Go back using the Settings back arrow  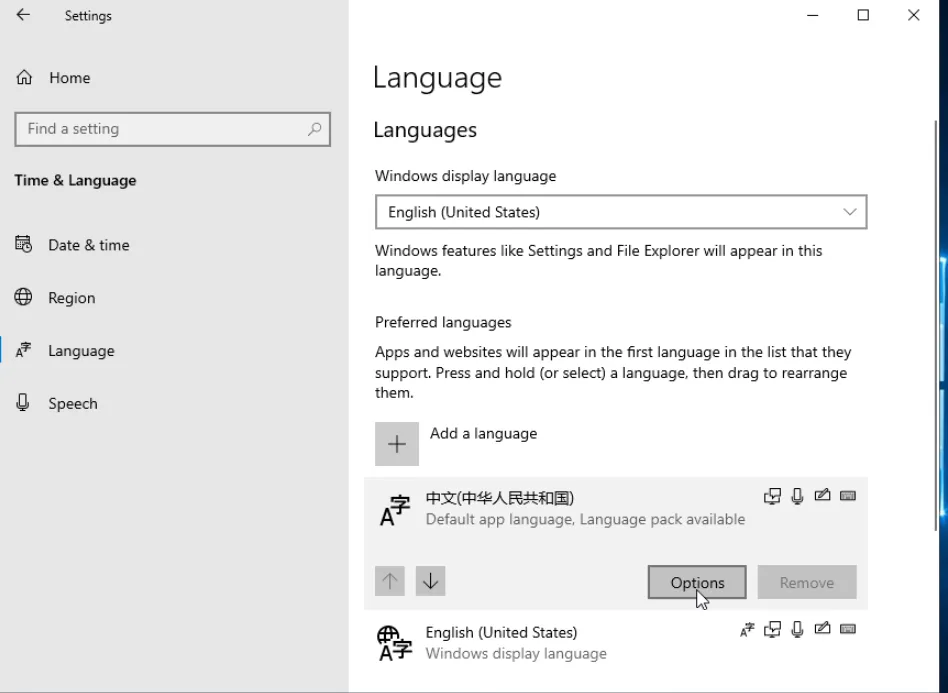(23, 16)
